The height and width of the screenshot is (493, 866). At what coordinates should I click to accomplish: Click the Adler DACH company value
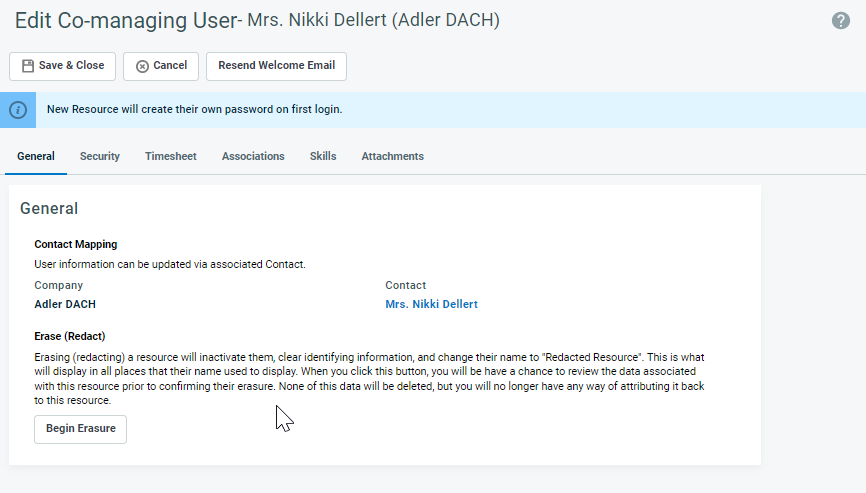[x=65, y=304]
